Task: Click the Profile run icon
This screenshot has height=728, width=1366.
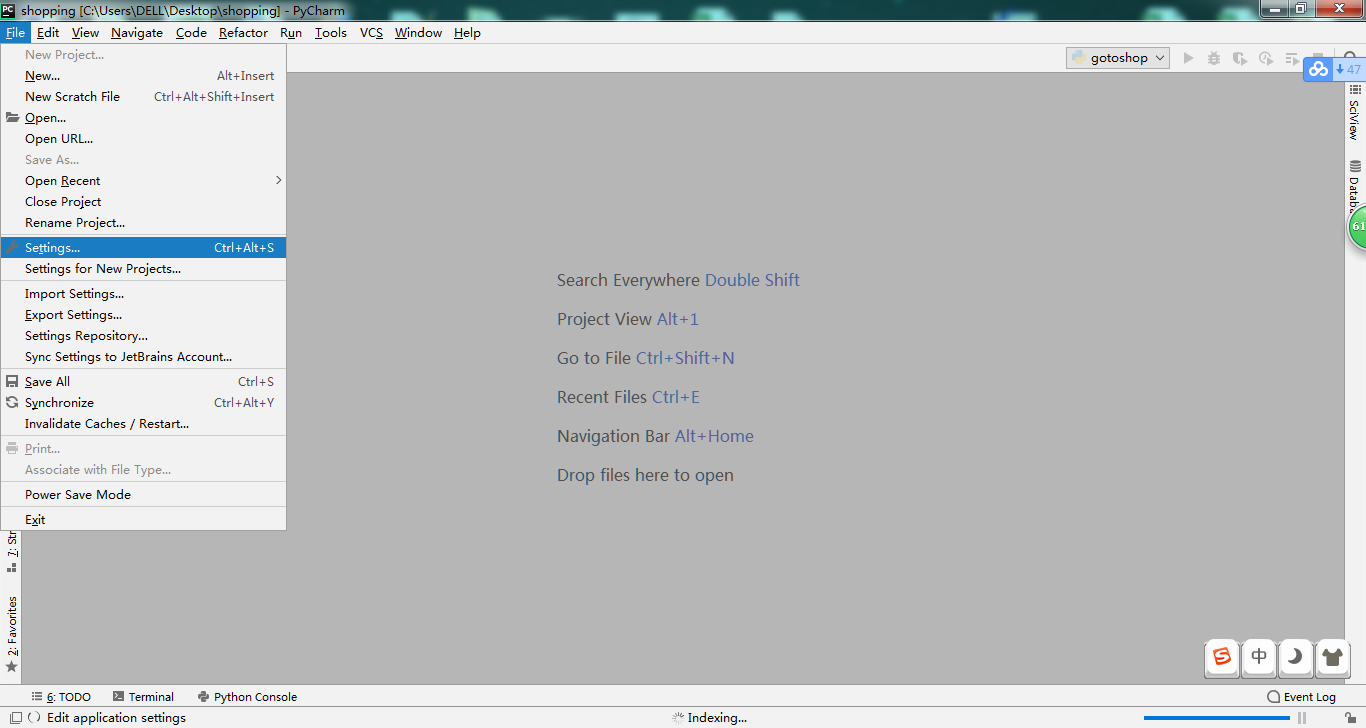Action: [1266, 58]
